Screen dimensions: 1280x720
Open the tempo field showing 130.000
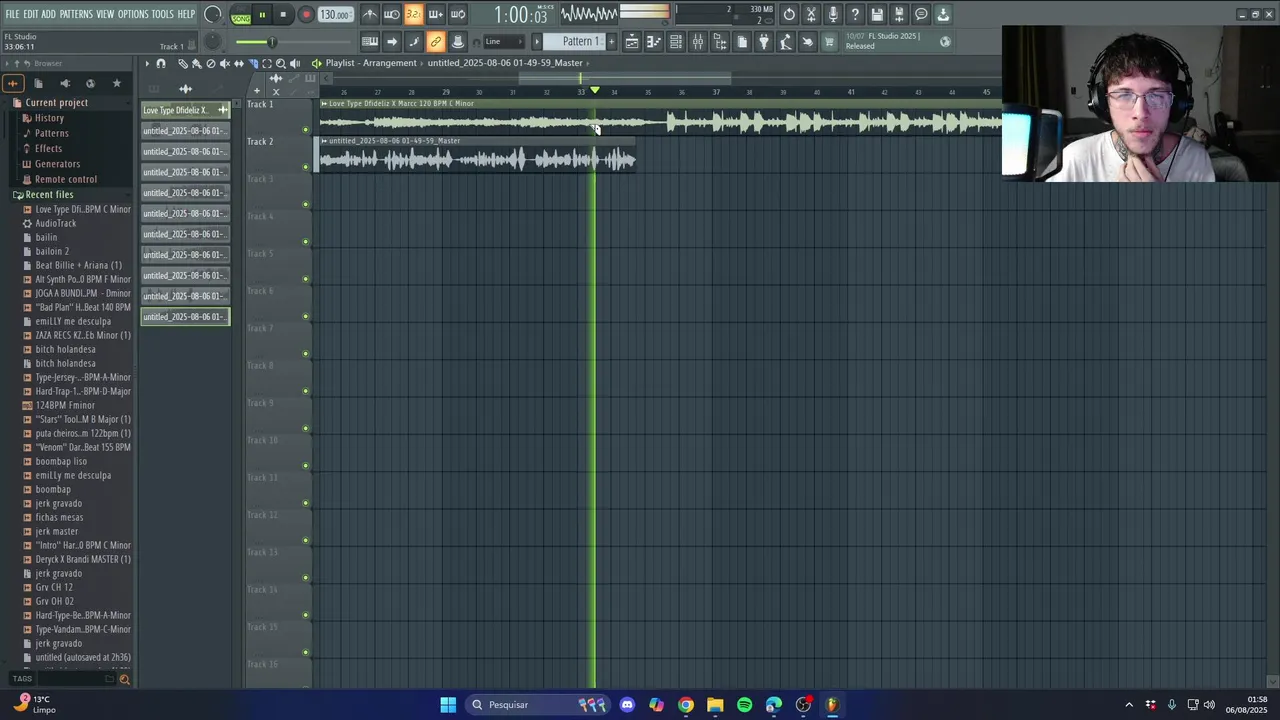point(335,15)
